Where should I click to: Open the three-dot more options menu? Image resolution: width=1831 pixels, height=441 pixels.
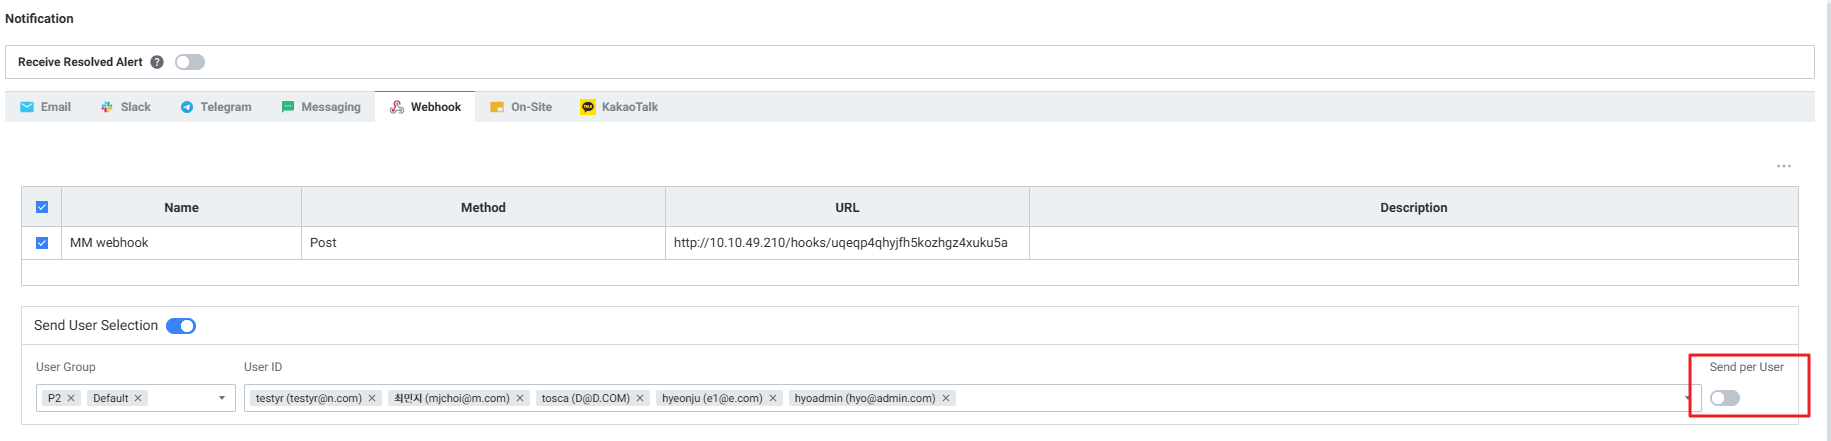1783,166
